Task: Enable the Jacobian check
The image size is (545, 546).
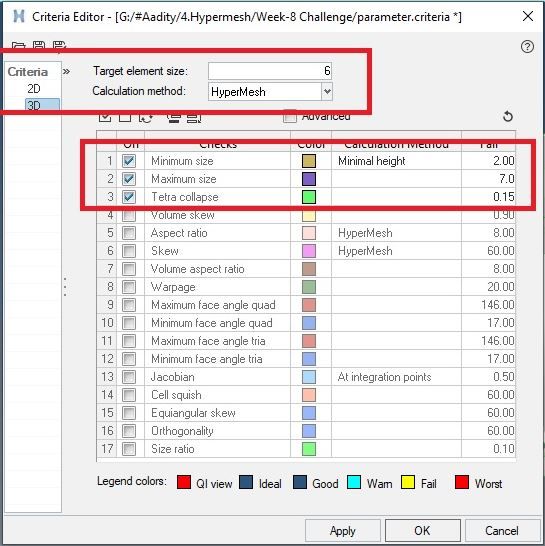Action: (x=129, y=377)
